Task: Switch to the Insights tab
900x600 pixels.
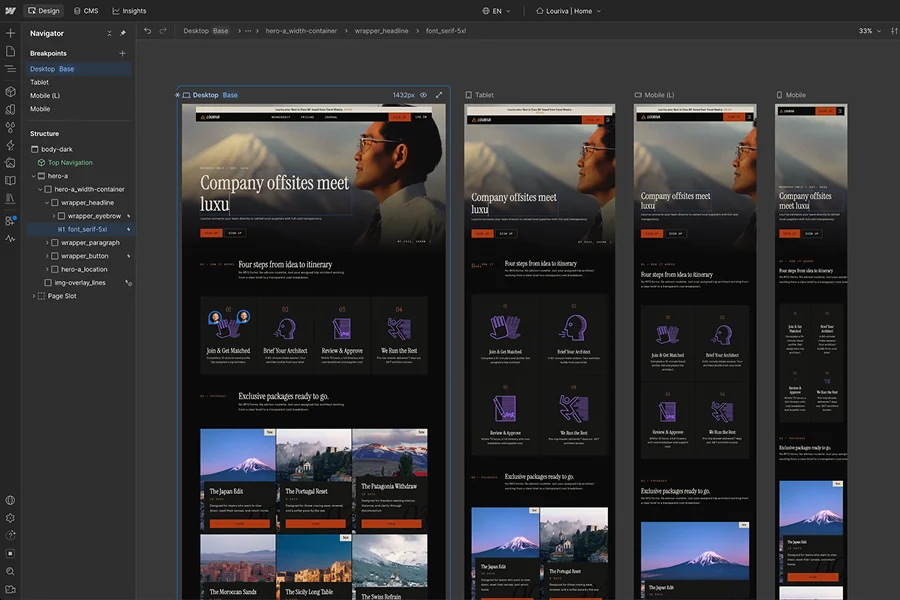Action: [x=129, y=10]
